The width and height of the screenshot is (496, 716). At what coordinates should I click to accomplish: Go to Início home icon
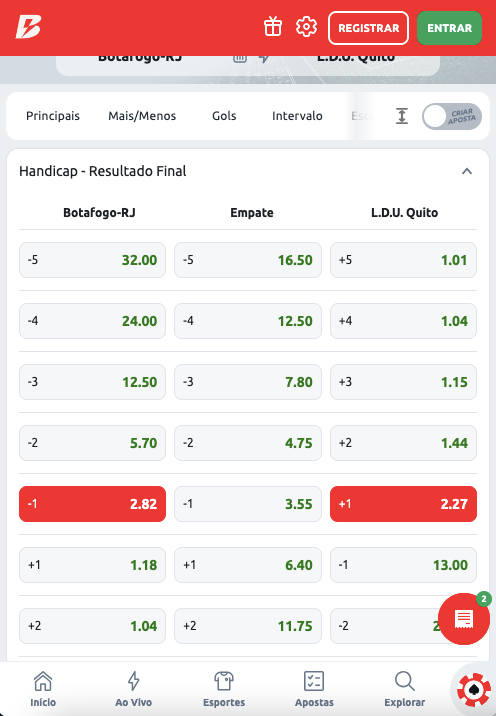[x=43, y=689]
